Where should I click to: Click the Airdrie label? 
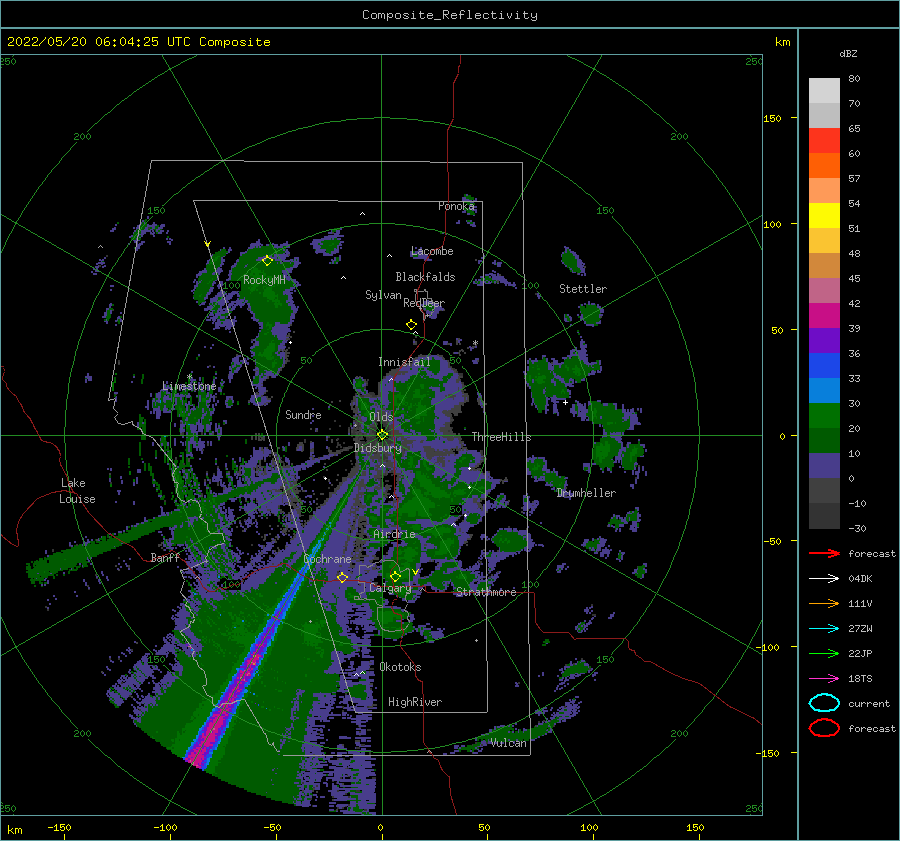pos(394,534)
